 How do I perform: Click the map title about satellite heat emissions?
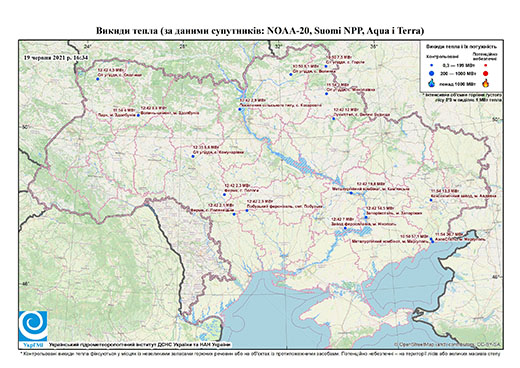pyautogui.click(x=260, y=31)
